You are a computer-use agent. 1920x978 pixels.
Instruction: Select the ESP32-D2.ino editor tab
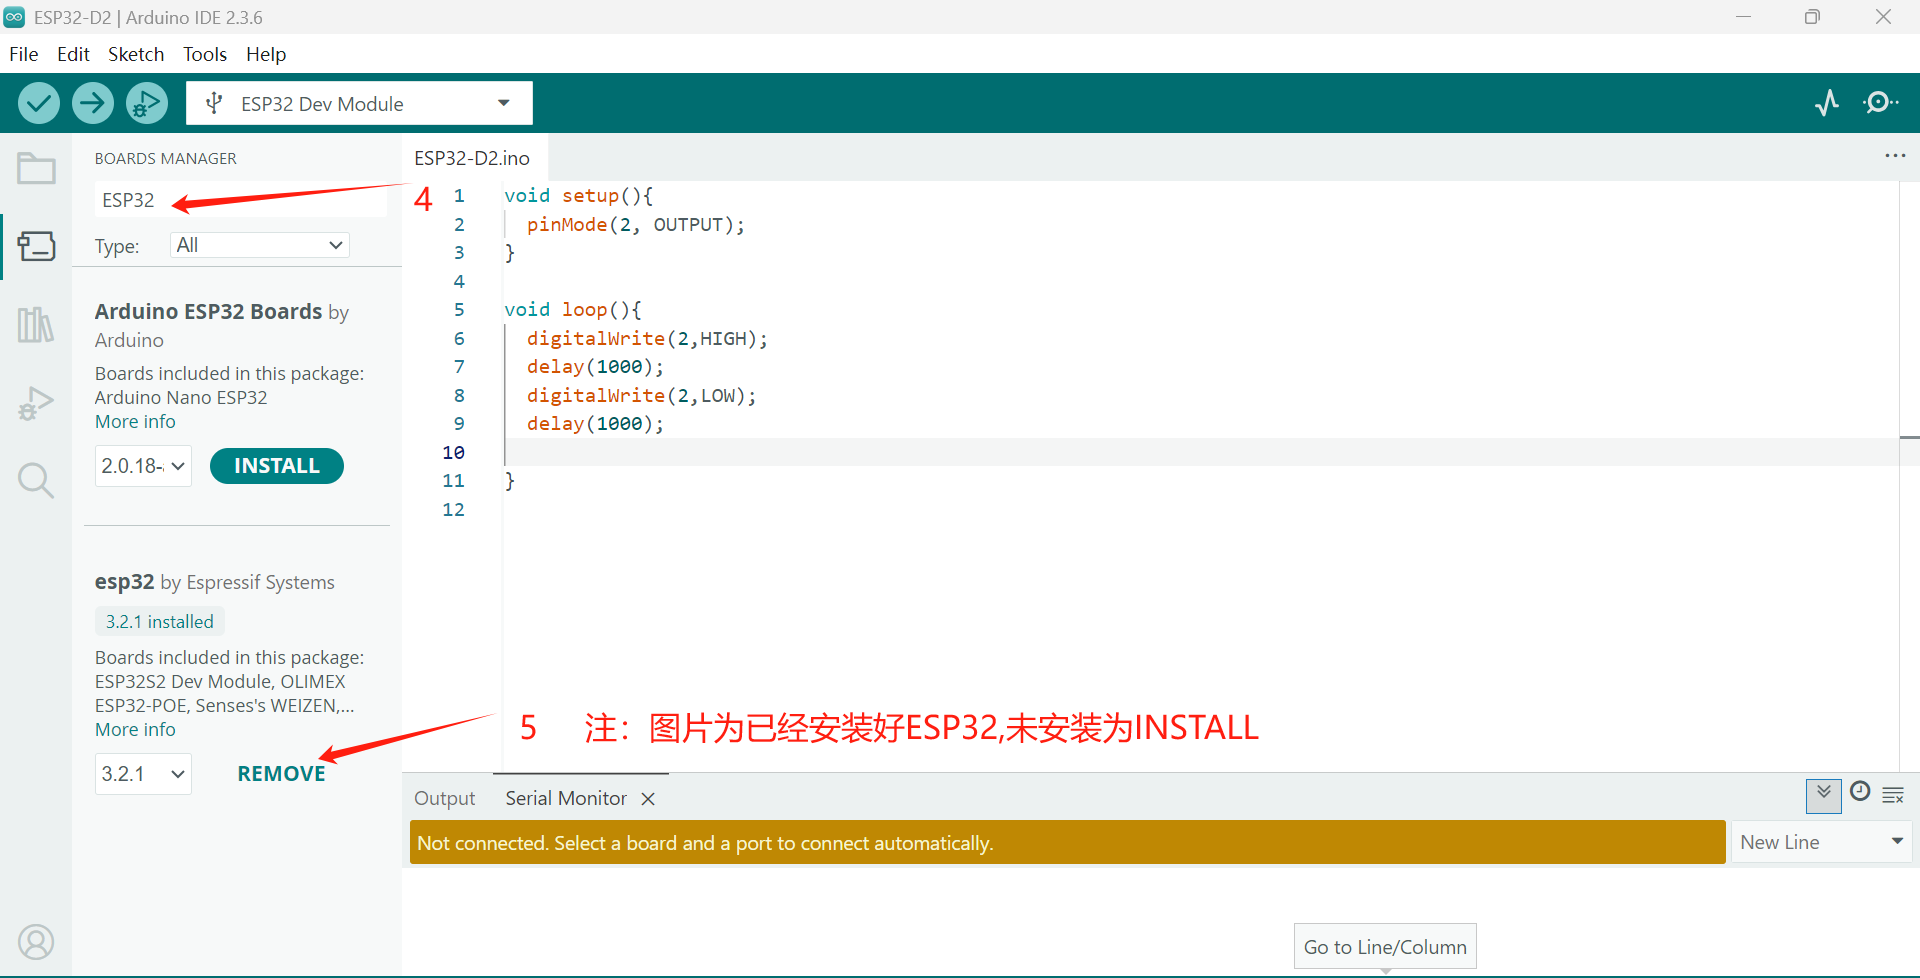(x=472, y=158)
